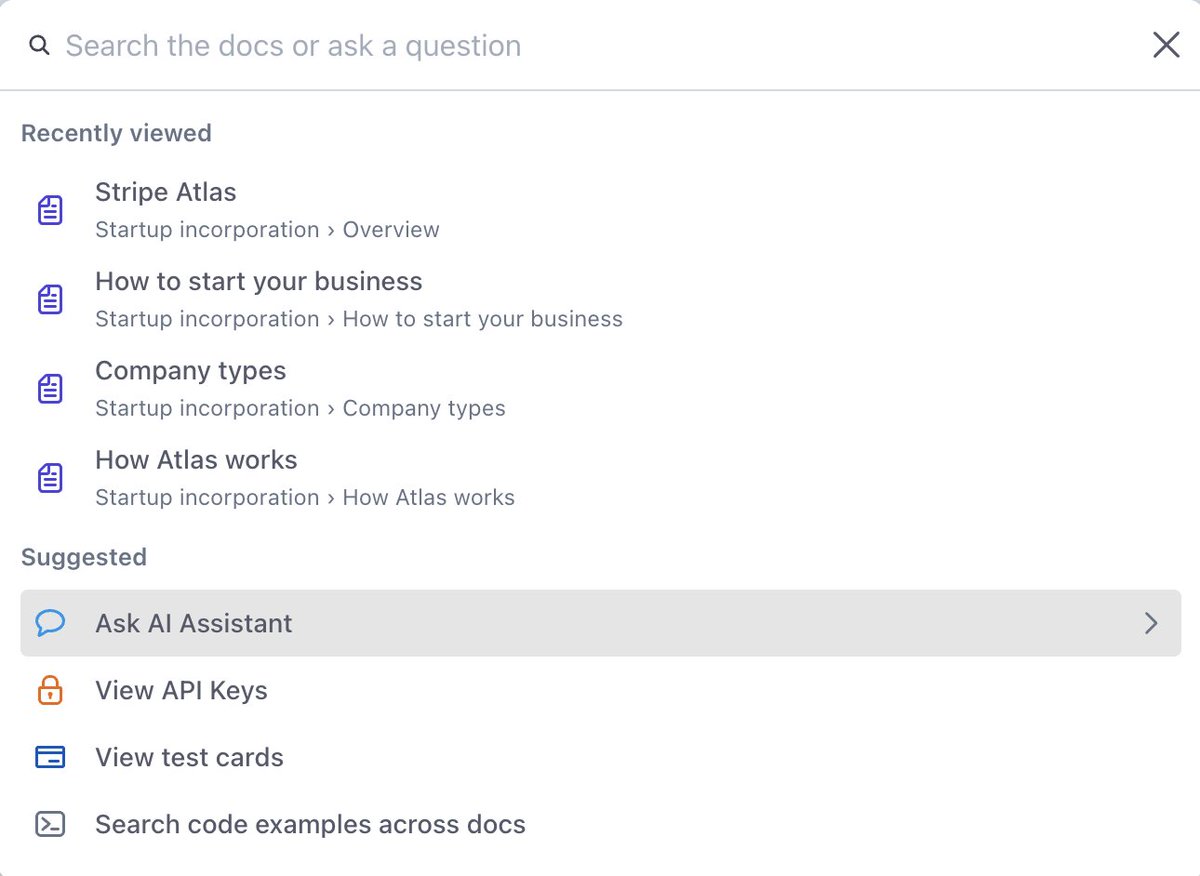The width and height of the screenshot is (1200, 876).
Task: Click 'Startup incorporation › Company types' breadcrumb text
Action: click(x=300, y=409)
